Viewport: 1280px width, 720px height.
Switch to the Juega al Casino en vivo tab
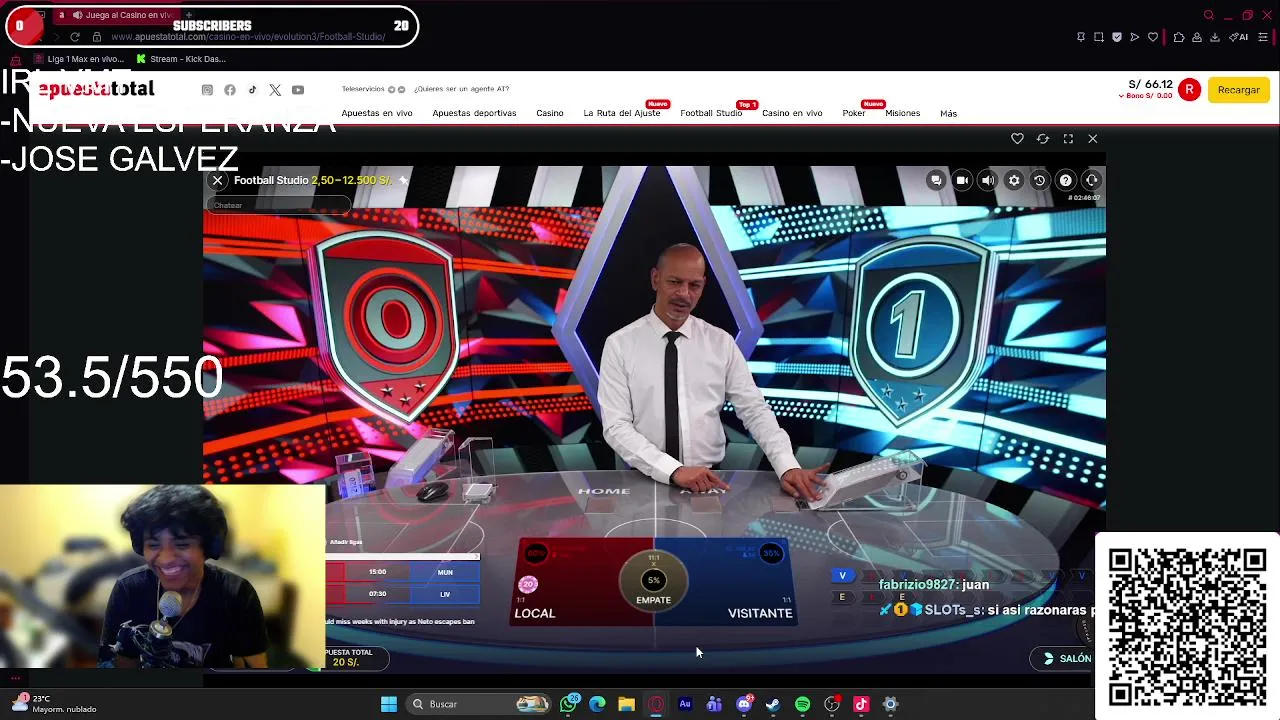pos(118,15)
